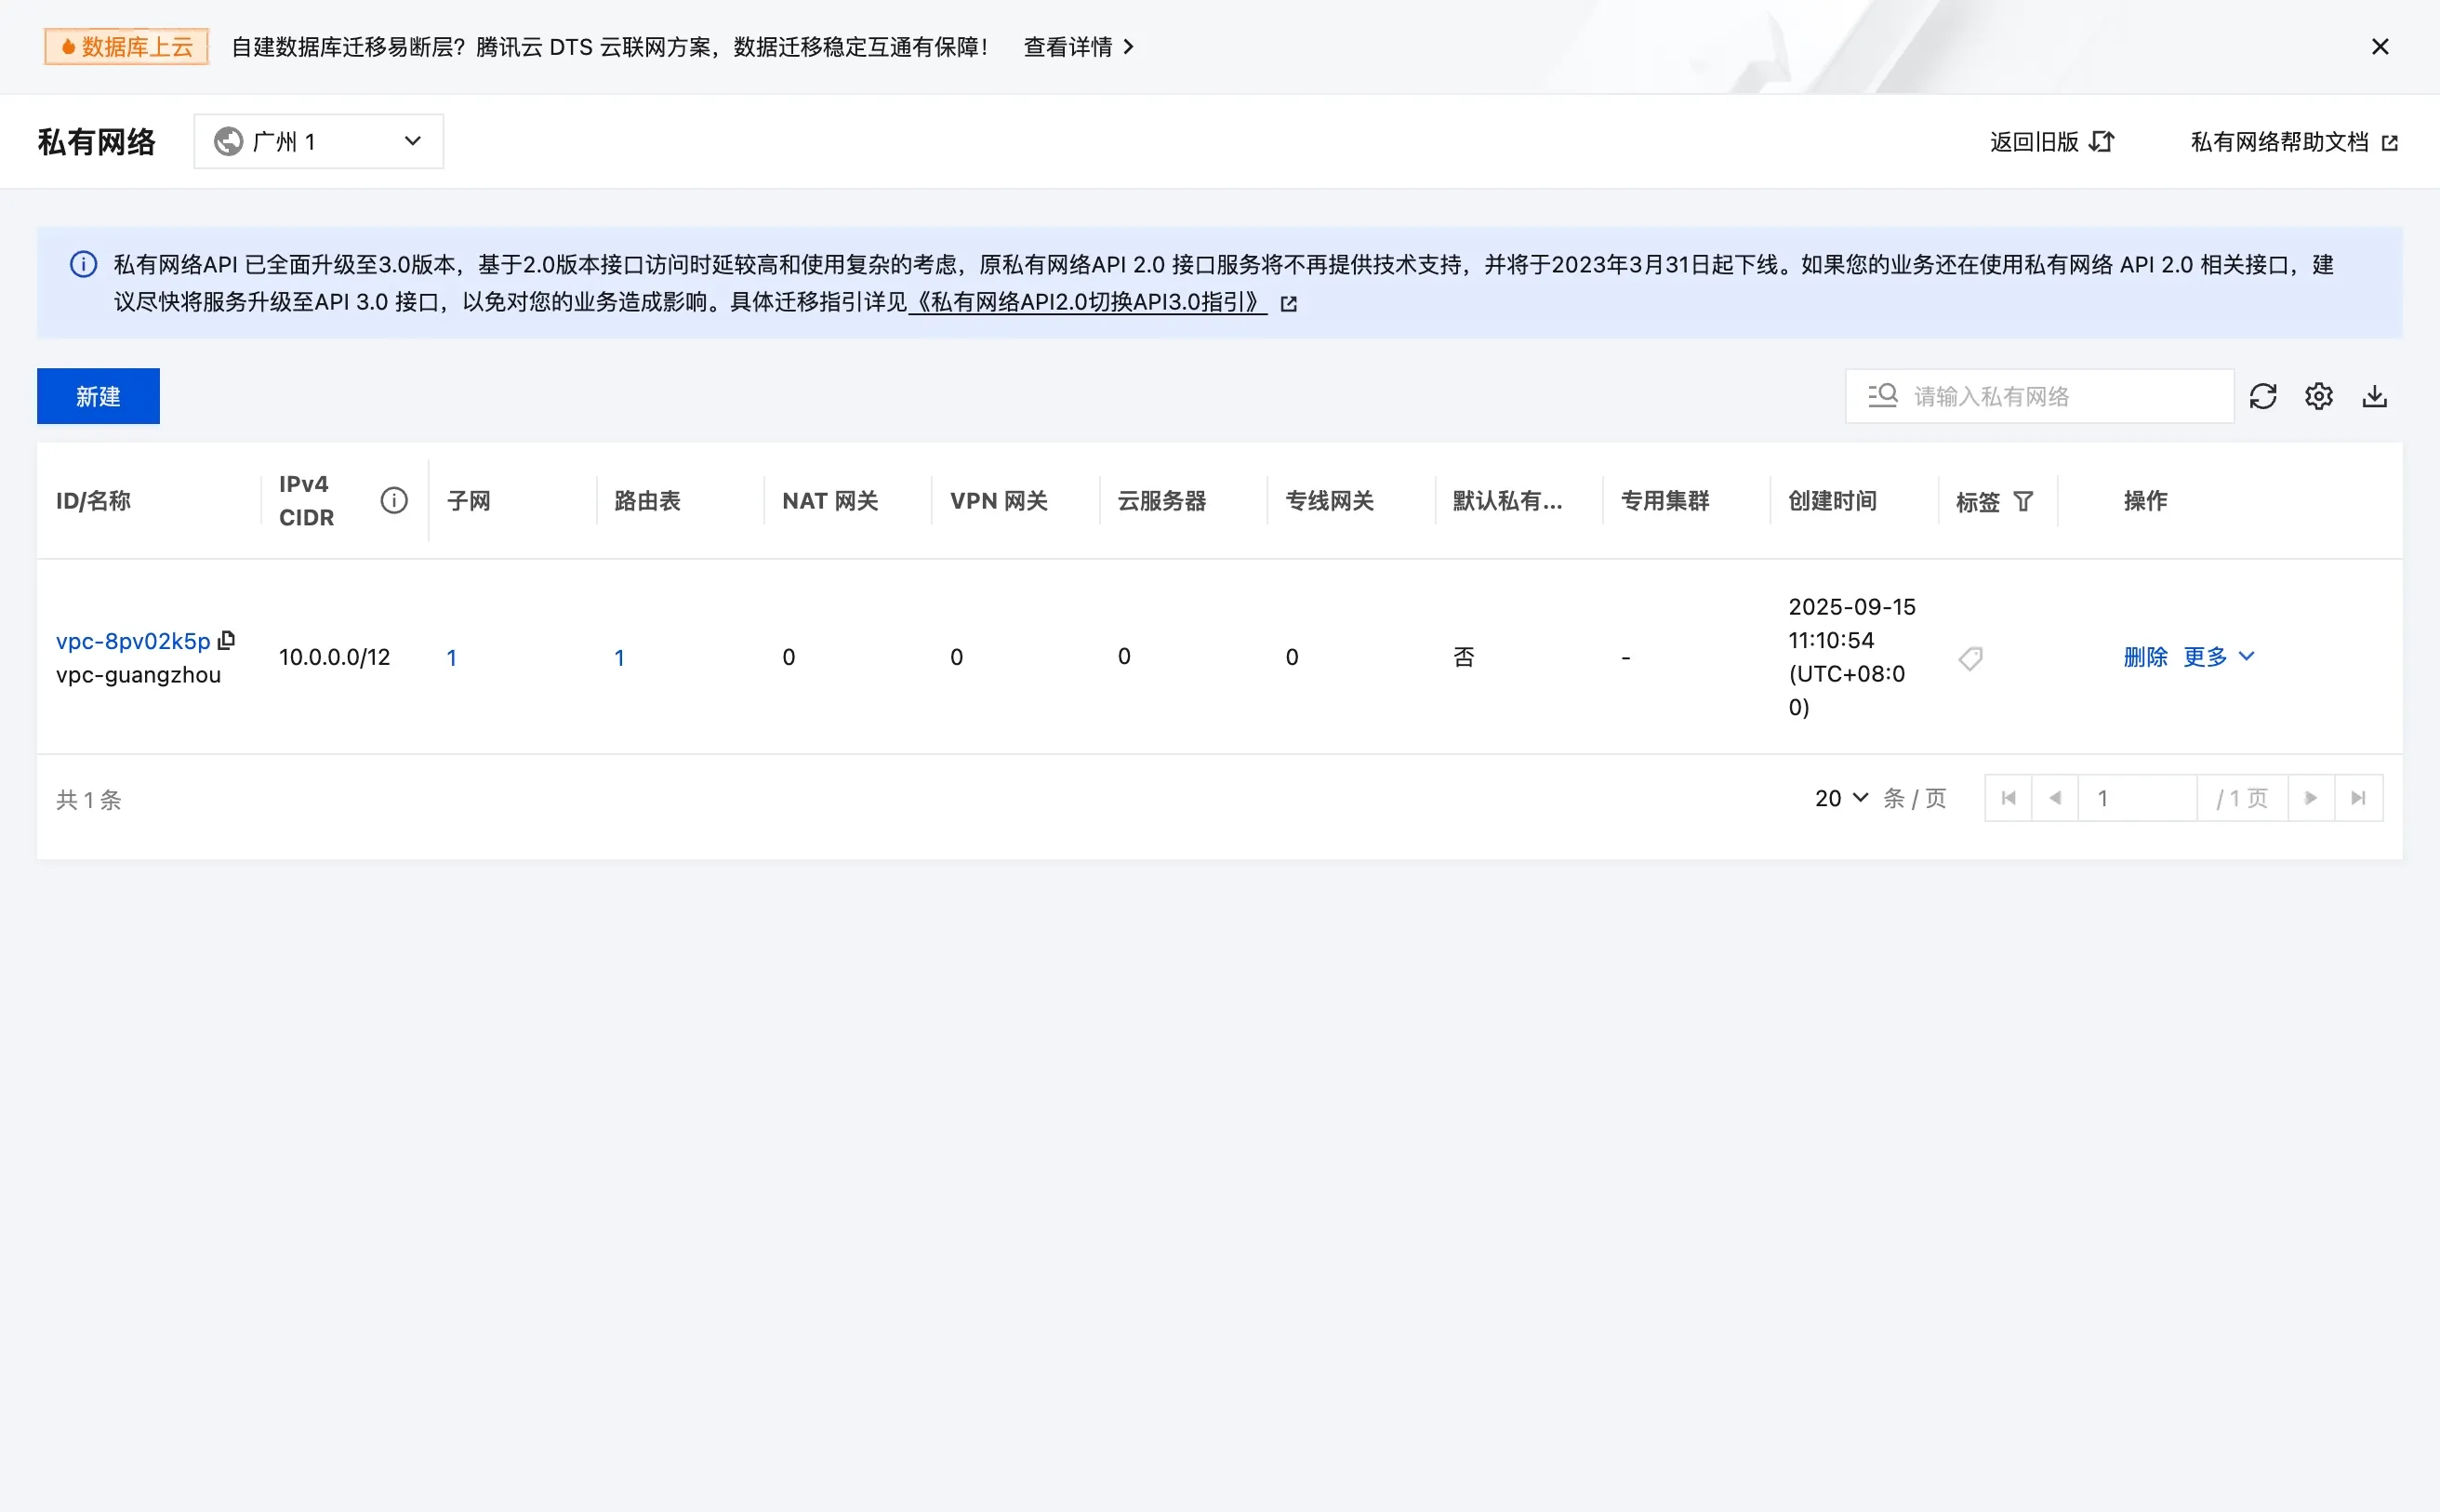The image size is (2440, 1512).
Task: Click the IPv4 CIDR info icon
Action: pyautogui.click(x=394, y=500)
